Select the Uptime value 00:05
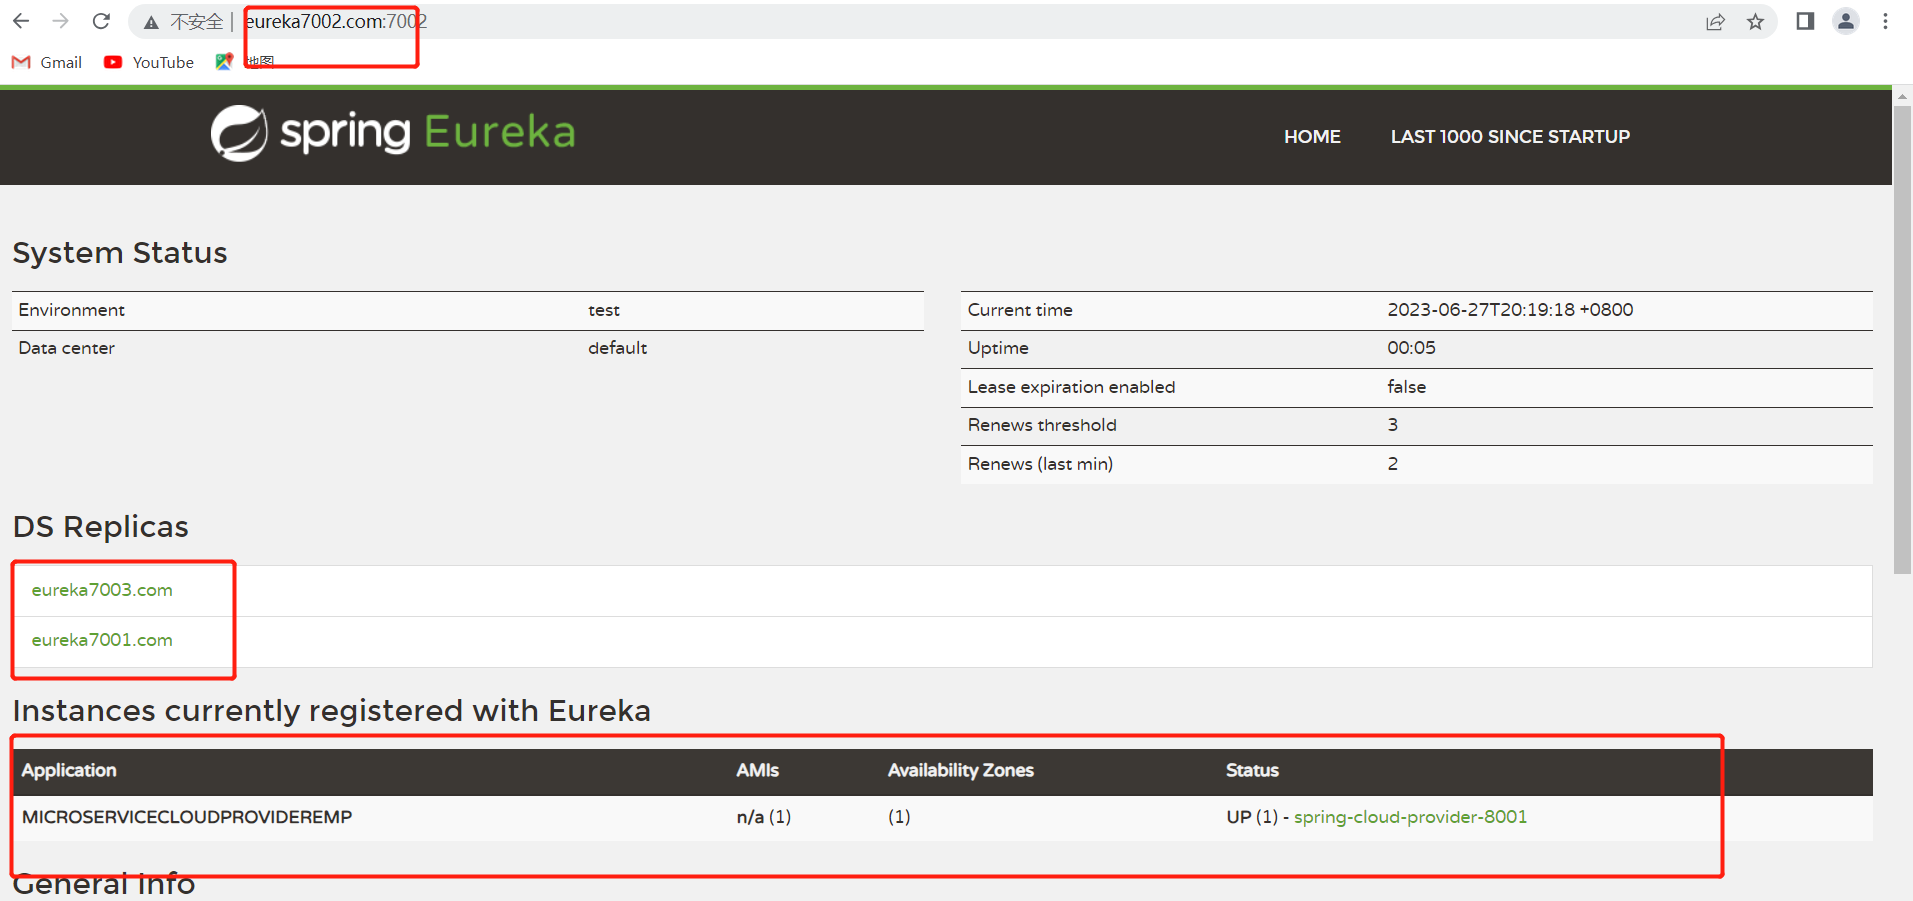This screenshot has width=1913, height=901. tap(1411, 348)
